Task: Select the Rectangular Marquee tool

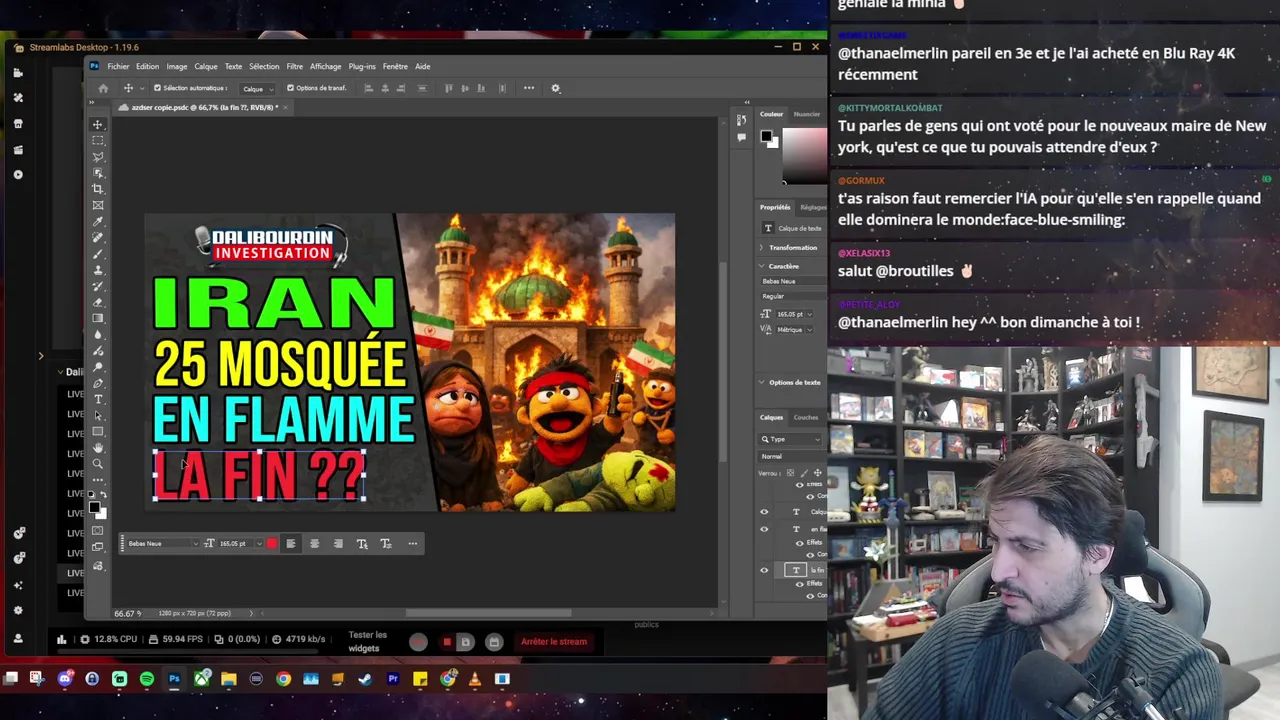Action: [x=97, y=141]
